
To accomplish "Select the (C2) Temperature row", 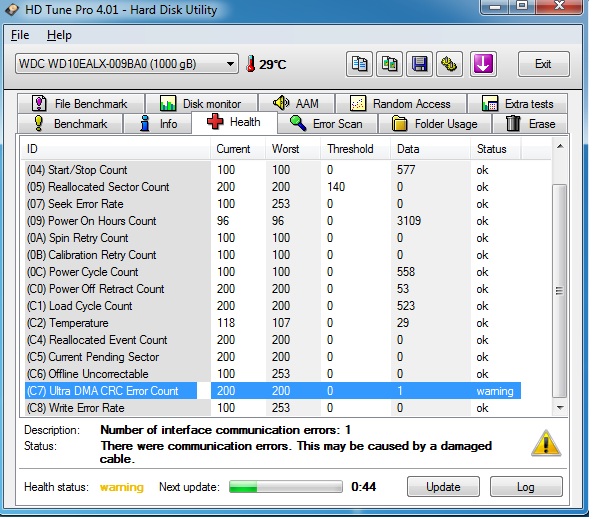I will pyautogui.click(x=273, y=323).
